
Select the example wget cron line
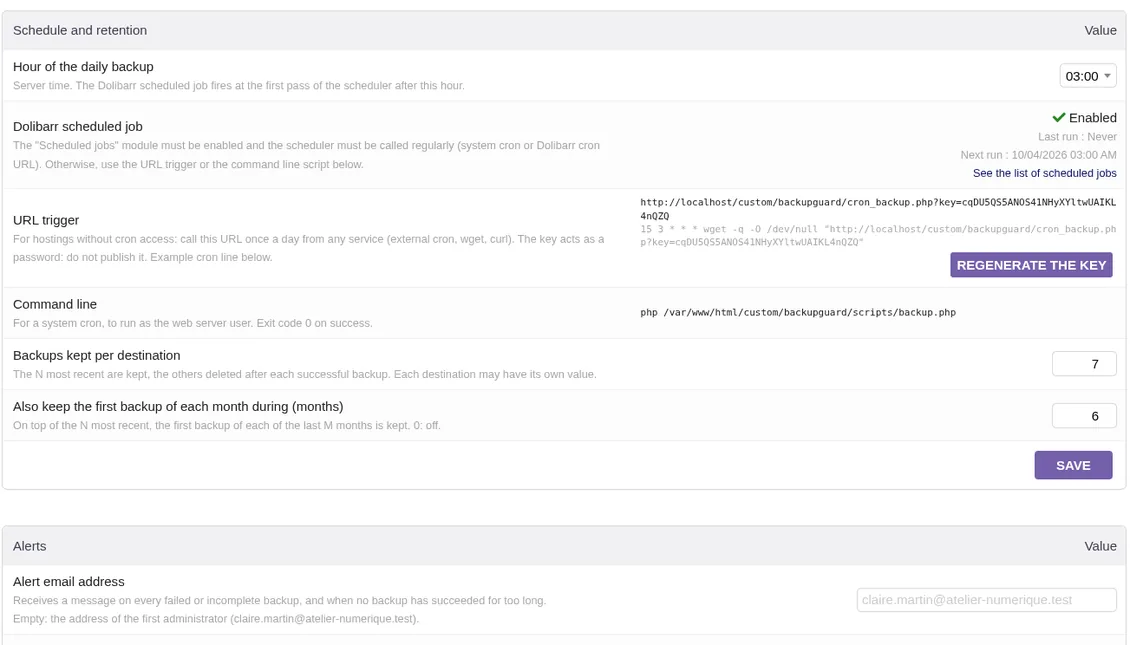[878, 236]
